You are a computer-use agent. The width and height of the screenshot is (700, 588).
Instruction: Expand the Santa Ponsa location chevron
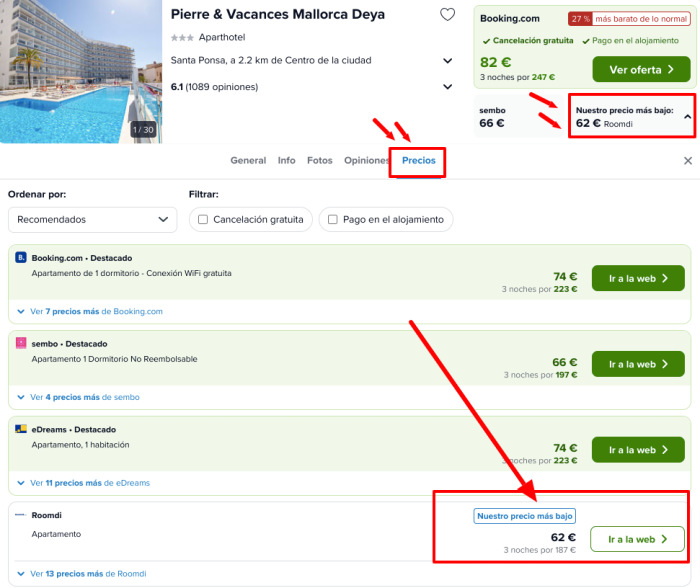[x=447, y=61]
